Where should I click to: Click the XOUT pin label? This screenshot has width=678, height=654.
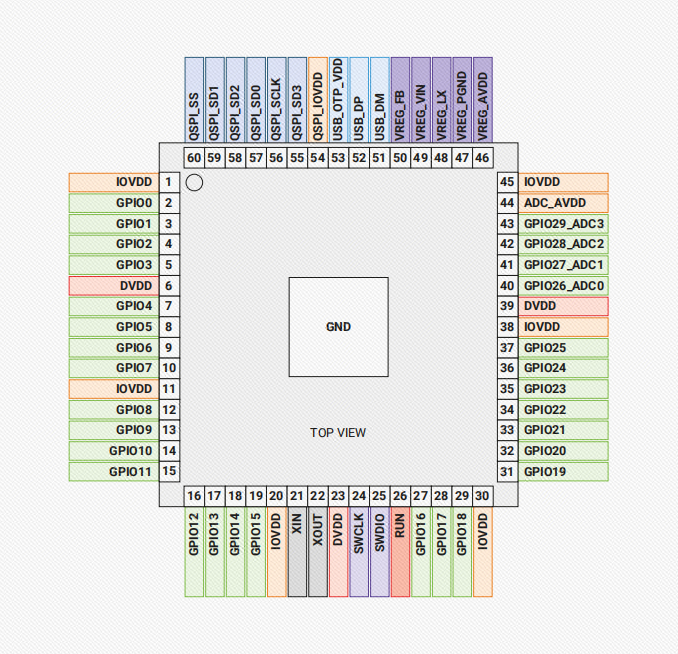click(318, 552)
